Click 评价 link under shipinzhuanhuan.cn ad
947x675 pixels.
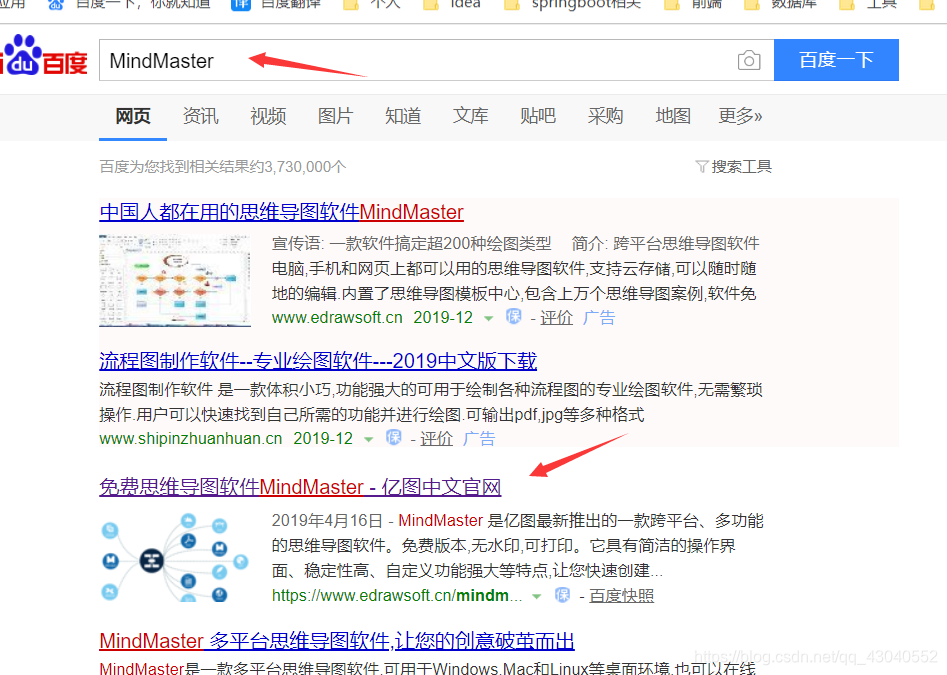(436, 438)
